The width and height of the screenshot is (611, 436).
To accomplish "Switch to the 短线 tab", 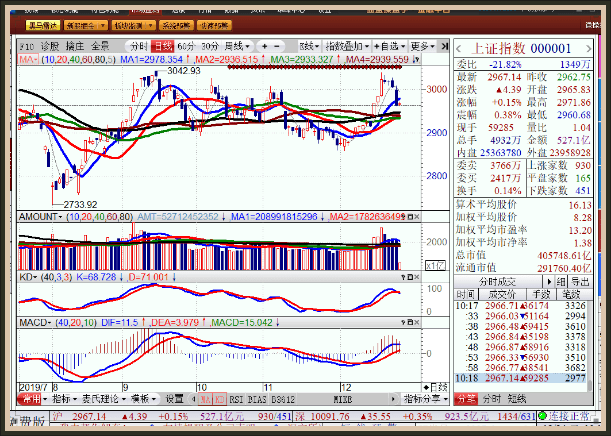I will (517, 399).
